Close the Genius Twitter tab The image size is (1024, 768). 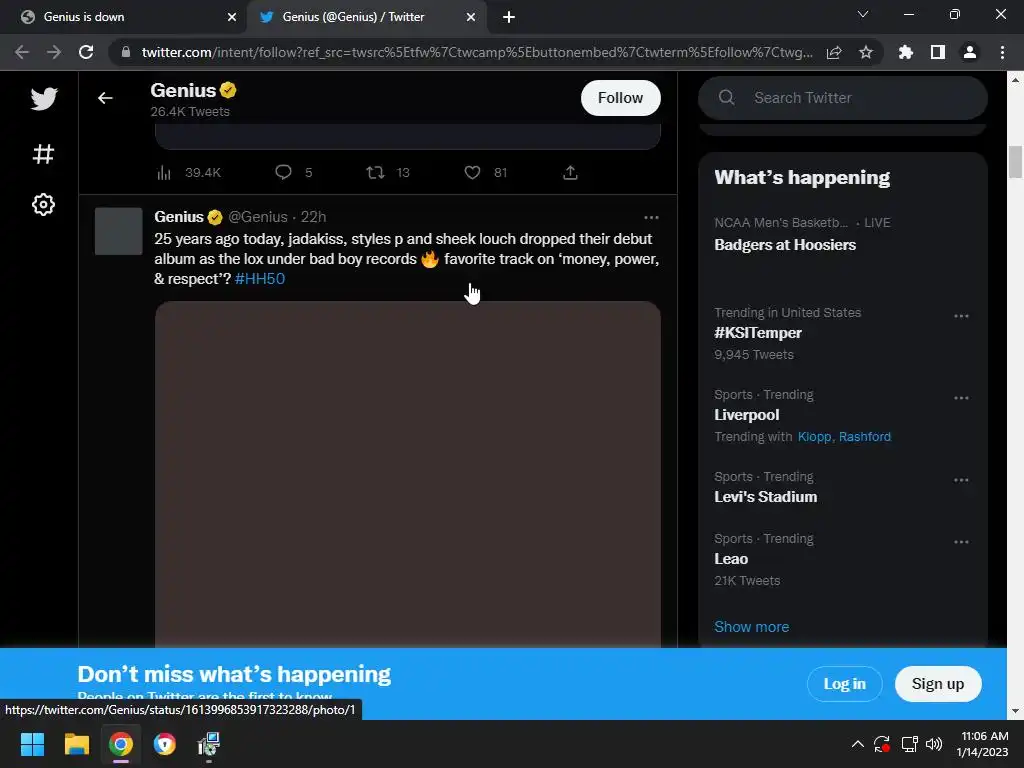(471, 17)
